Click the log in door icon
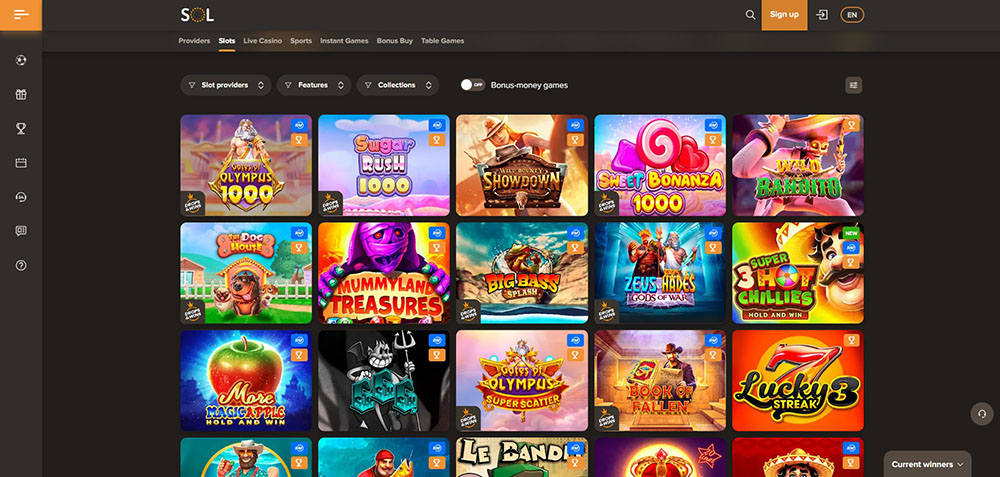The image size is (1000, 477). tap(822, 15)
